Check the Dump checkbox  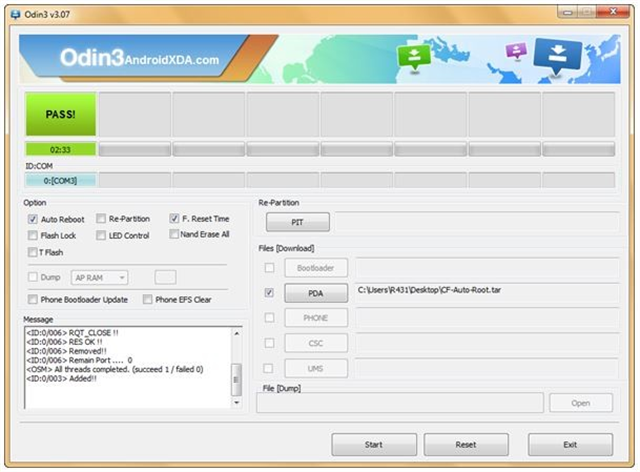(33, 277)
